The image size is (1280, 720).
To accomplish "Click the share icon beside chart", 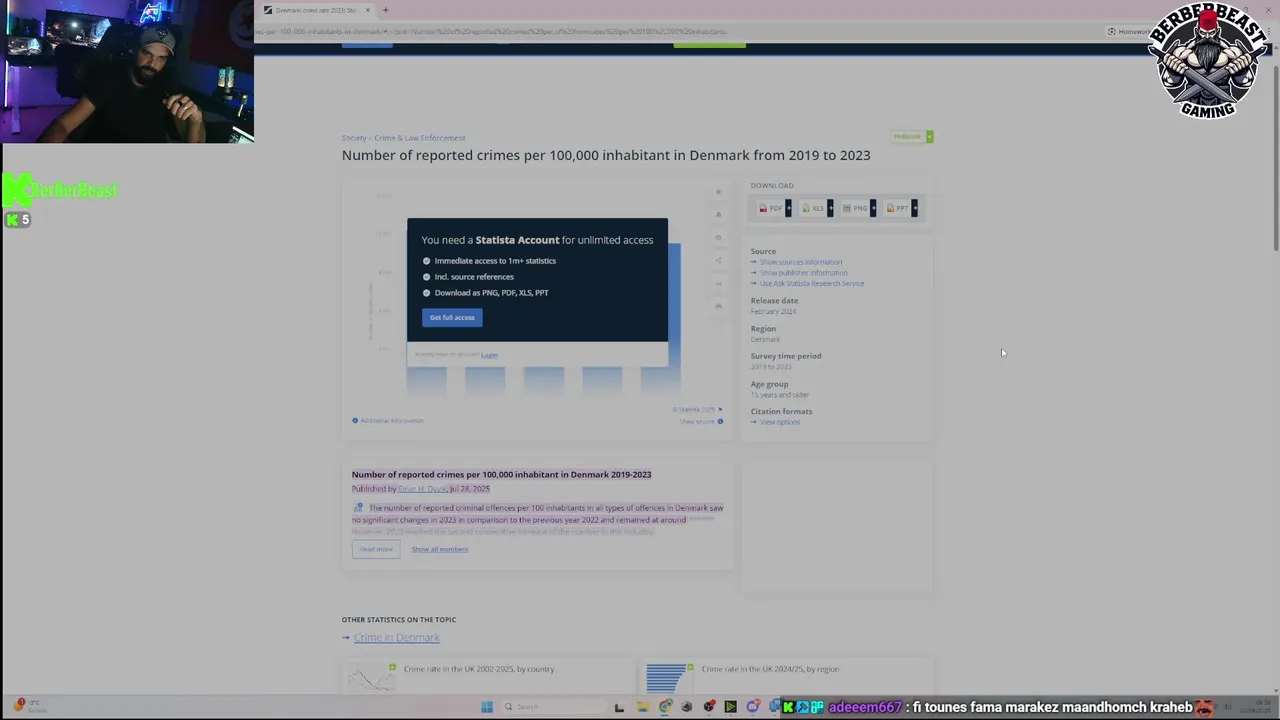I will [718, 261].
